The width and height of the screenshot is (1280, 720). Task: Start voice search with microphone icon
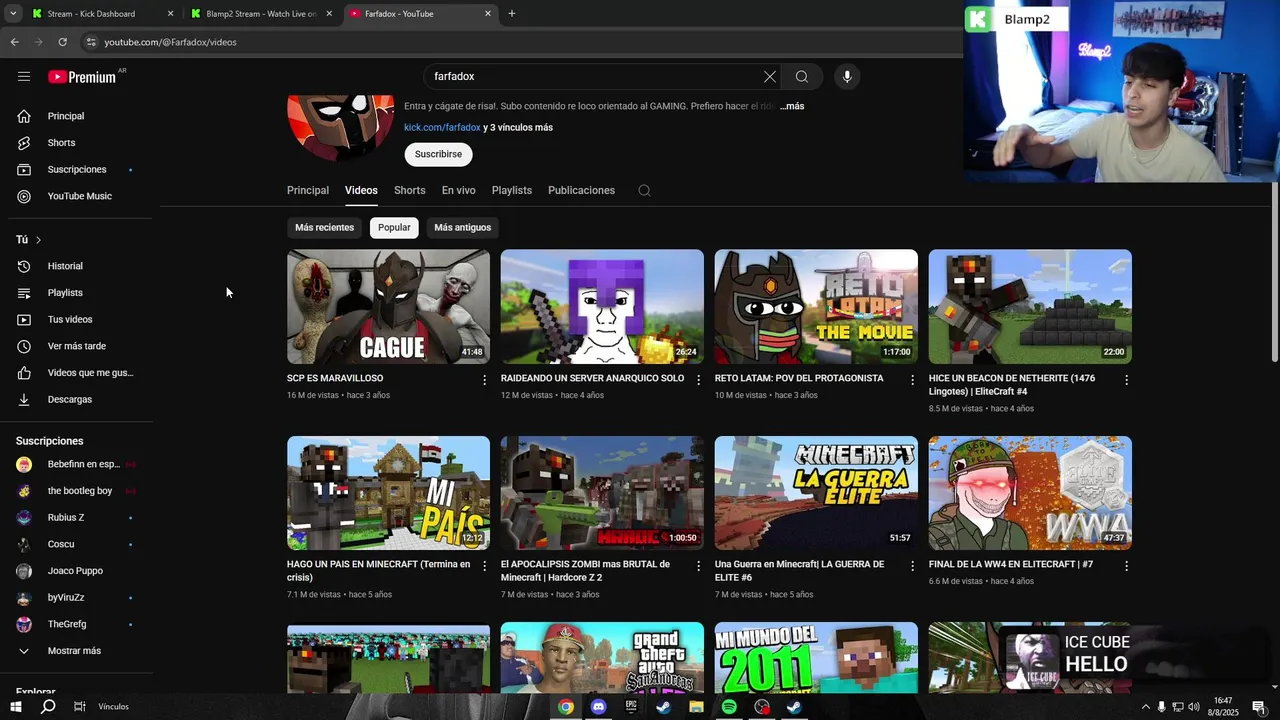(847, 76)
